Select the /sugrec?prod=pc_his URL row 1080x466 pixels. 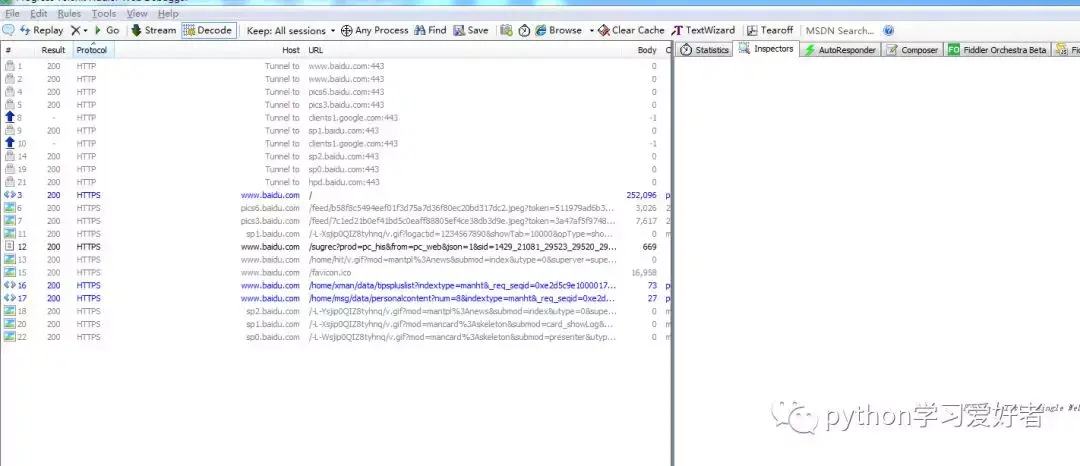[461, 246]
